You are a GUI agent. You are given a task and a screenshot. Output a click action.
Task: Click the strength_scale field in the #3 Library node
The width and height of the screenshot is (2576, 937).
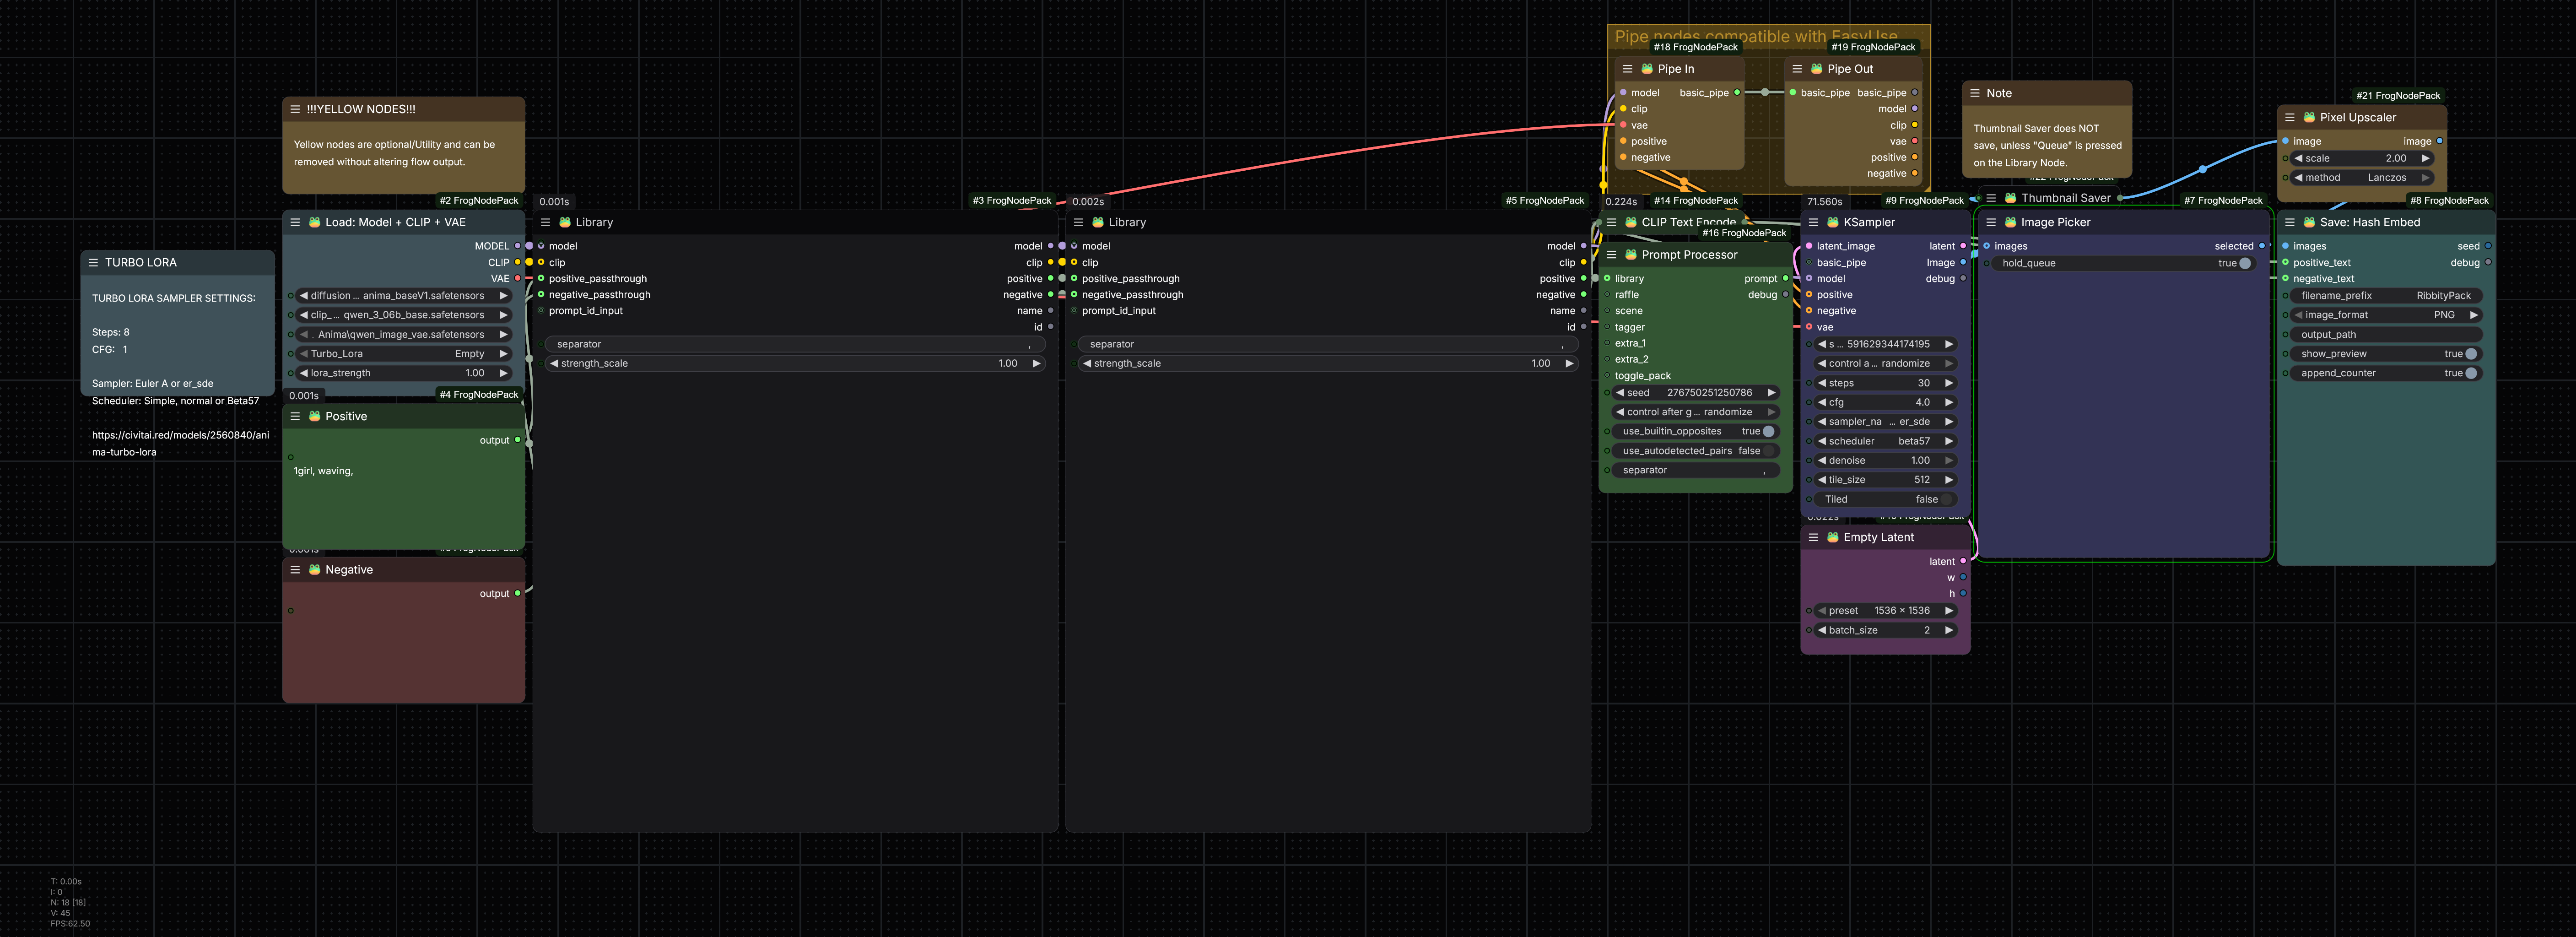795,364
